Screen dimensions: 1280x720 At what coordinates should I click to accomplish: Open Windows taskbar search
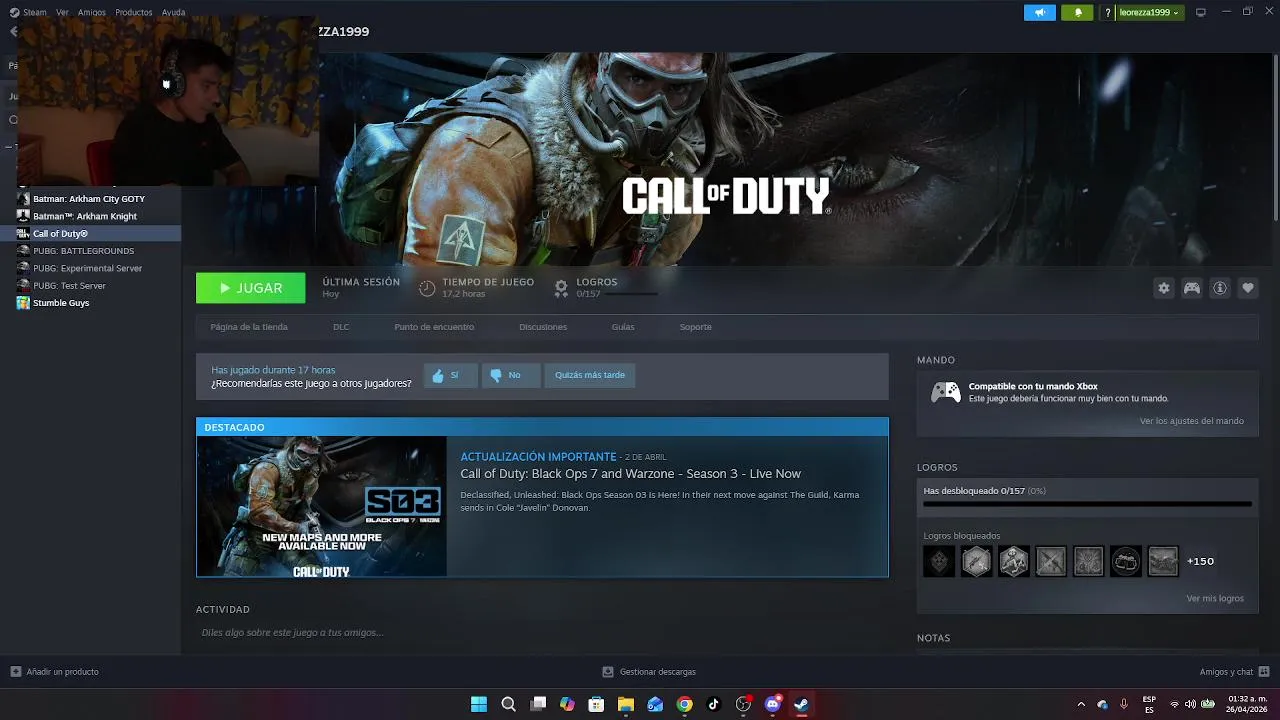[x=508, y=704]
